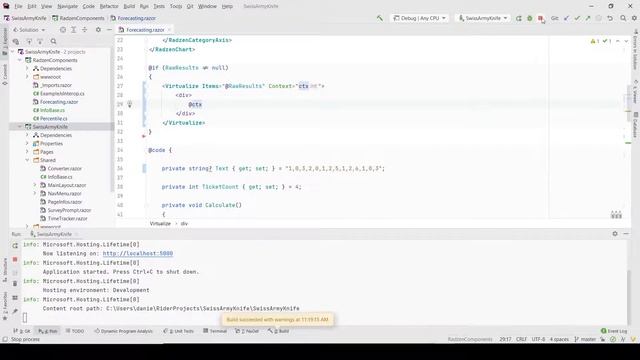The width and height of the screenshot is (640, 360).
Task: Select SurveyPrompt.razor in the solution tree
Action: (69, 210)
